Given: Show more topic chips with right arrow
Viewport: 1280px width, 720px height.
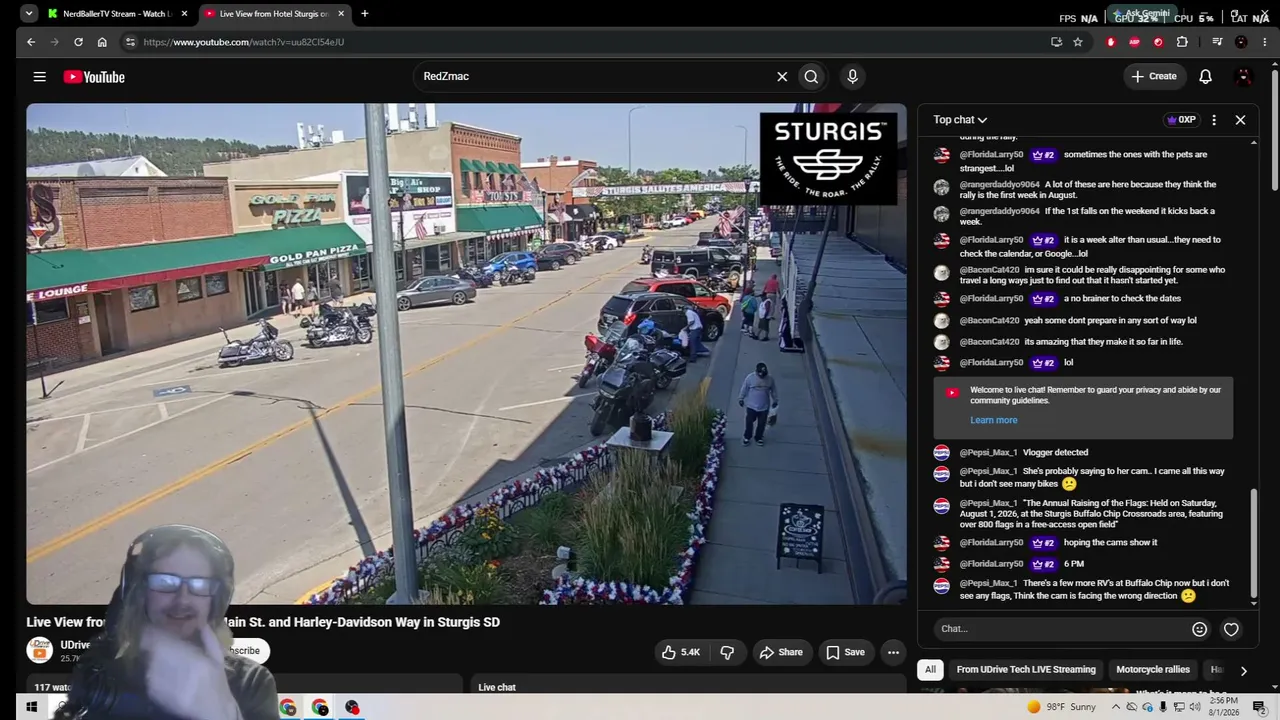Looking at the screenshot, I should 1243,671.
